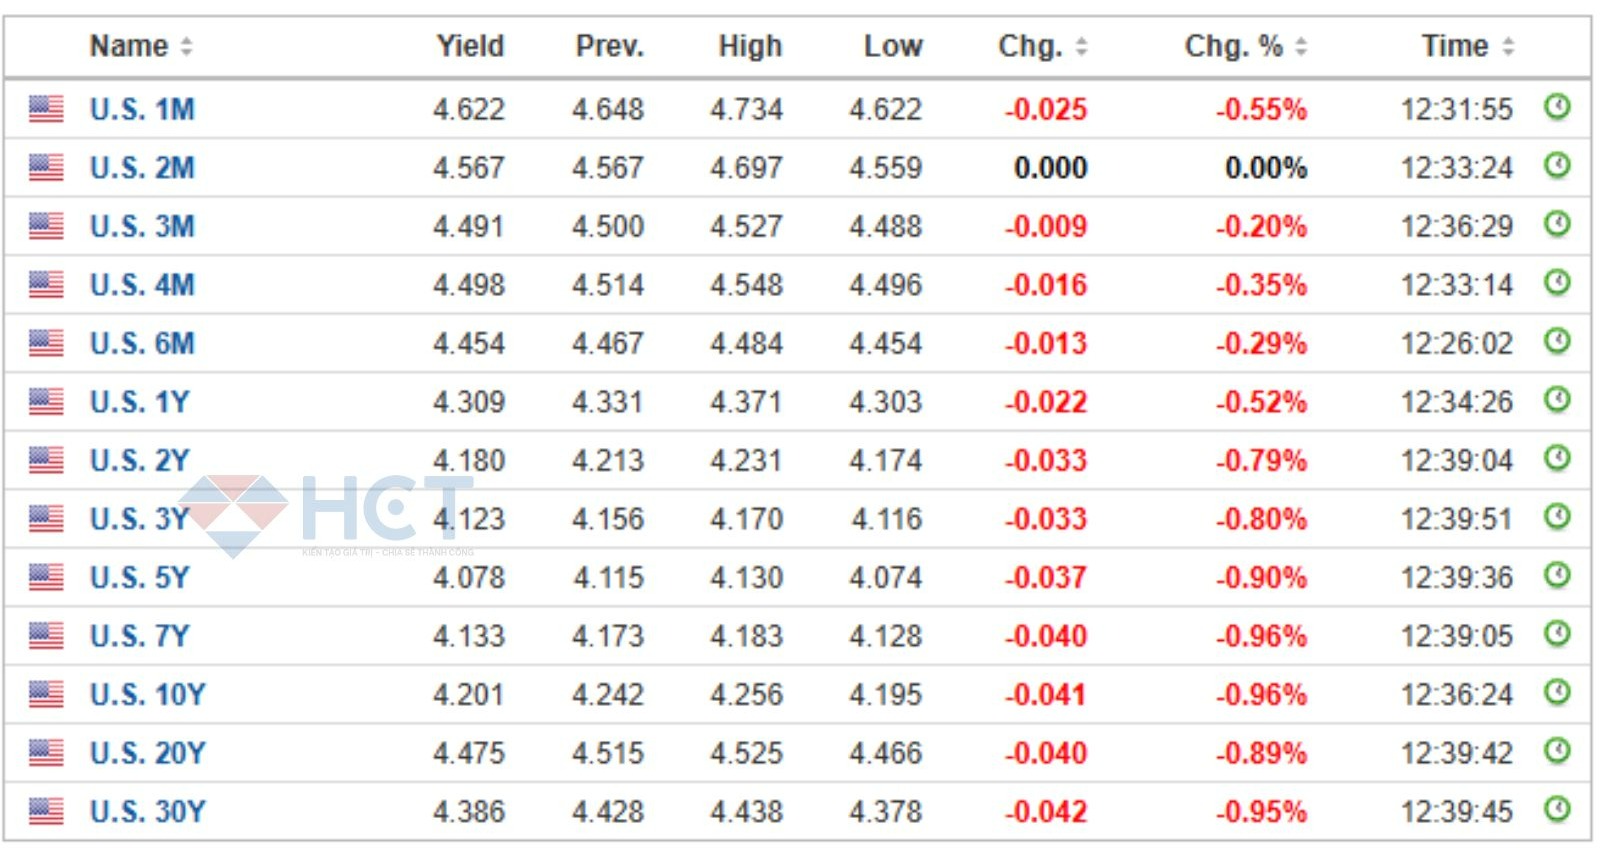This screenshot has height=848, width=1600.
Task: Click the Yield column header
Action: coord(470,46)
